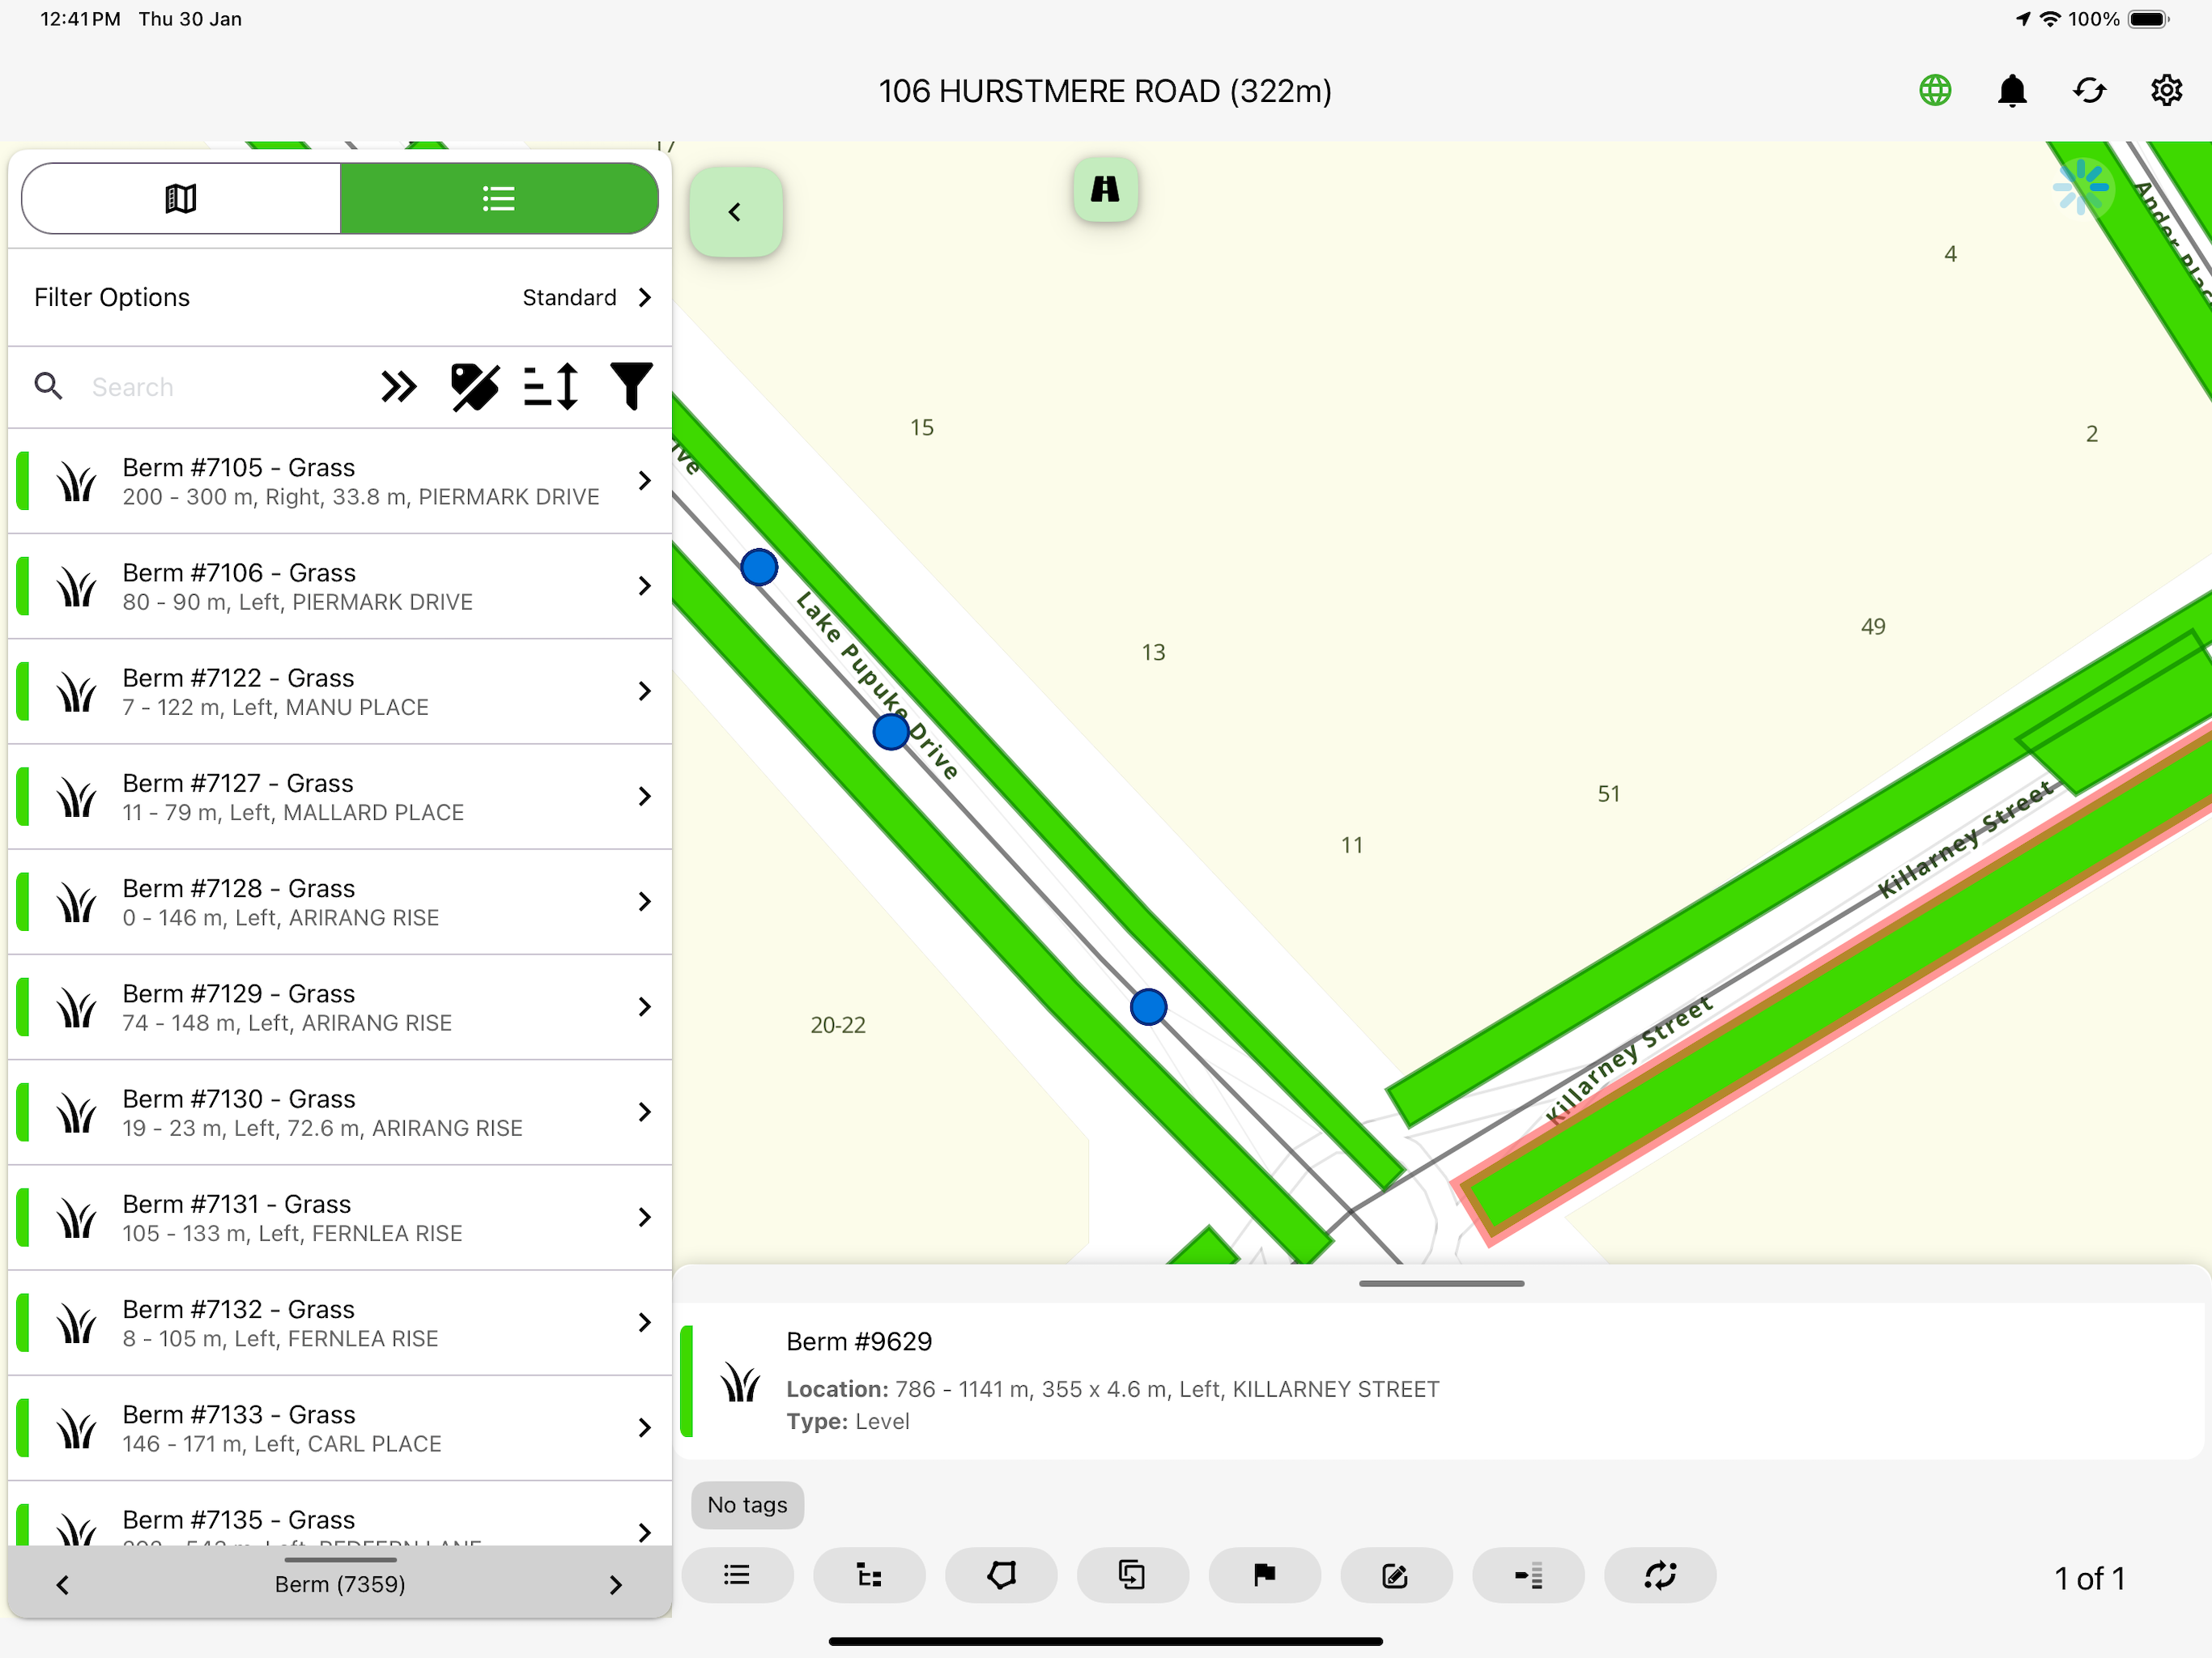Tap Berm (7359) category label
Screen dimensions: 2212x1658
tap(340, 1584)
